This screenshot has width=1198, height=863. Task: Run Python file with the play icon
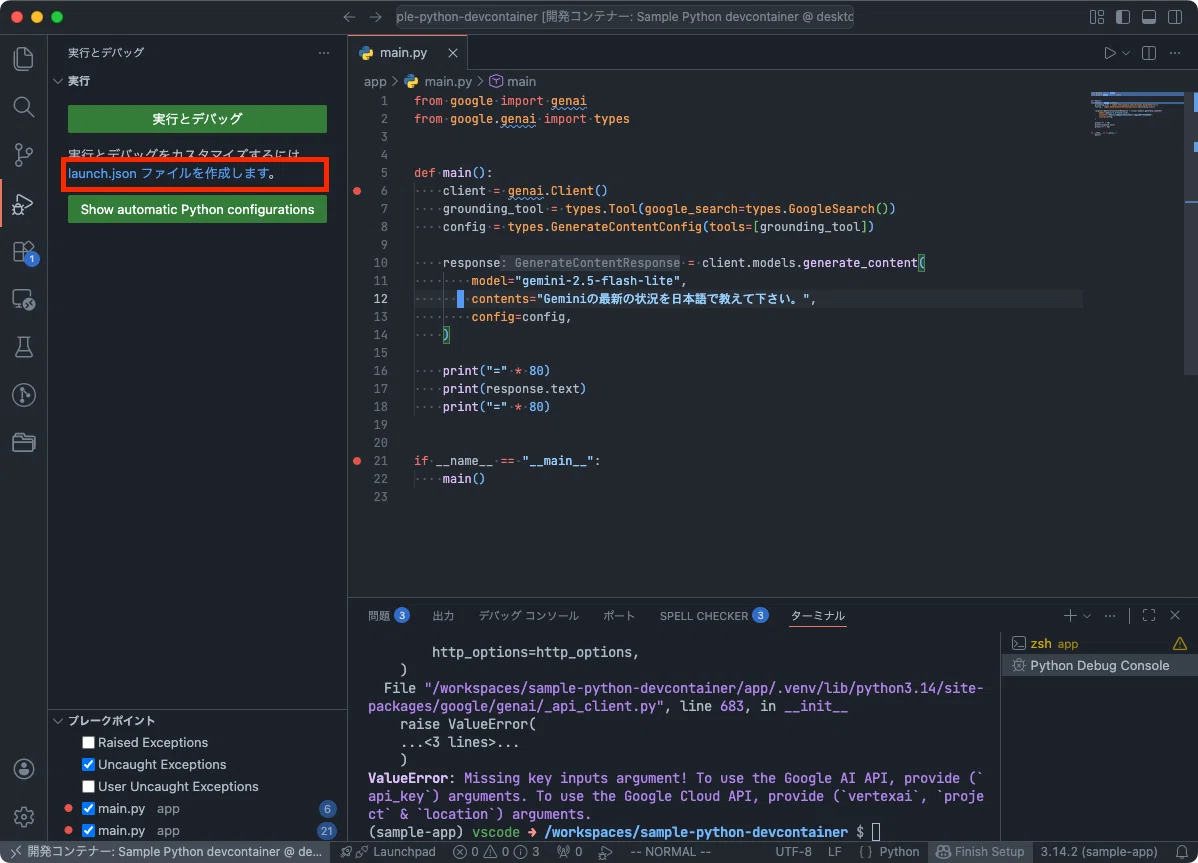point(1109,53)
